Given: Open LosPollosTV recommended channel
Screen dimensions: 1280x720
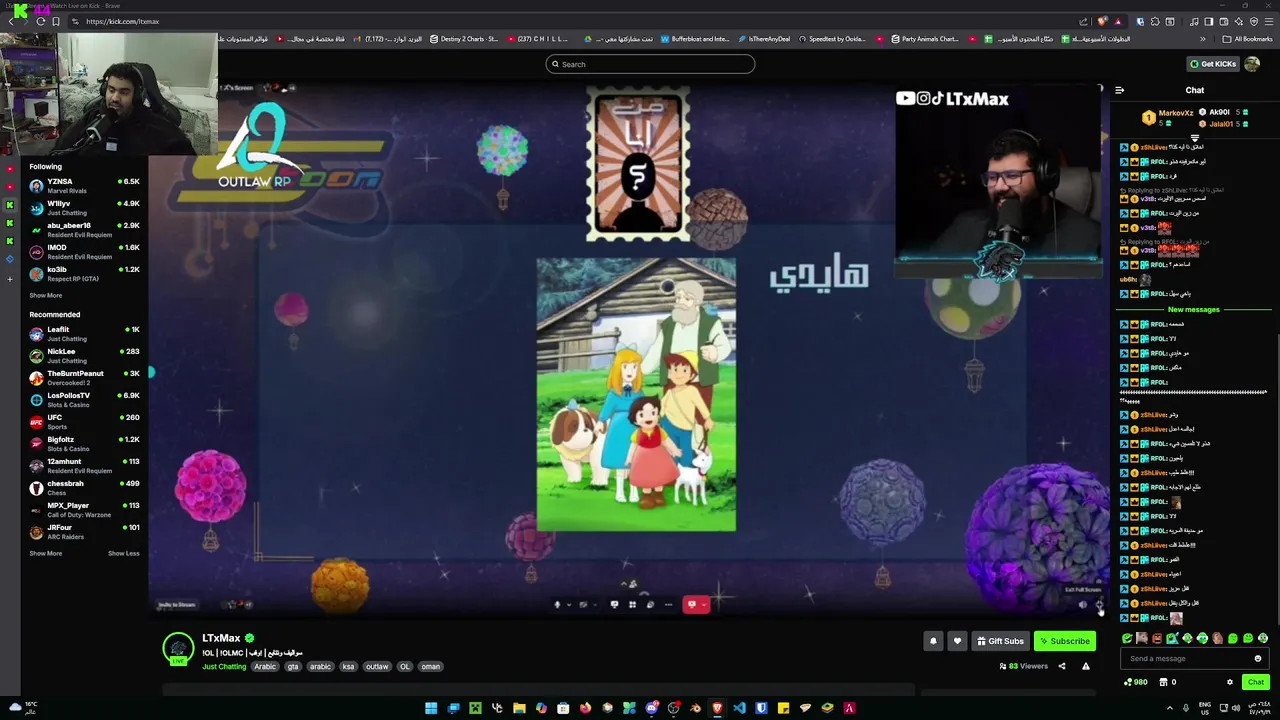Looking at the screenshot, I should coord(85,400).
